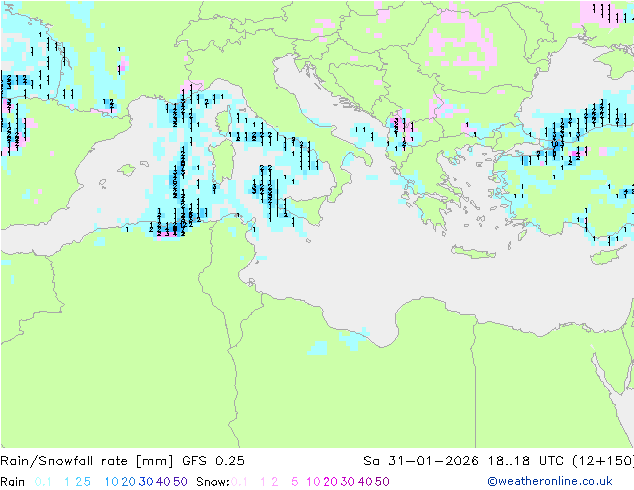Pick the snow 0.1 legend value

tap(239, 482)
